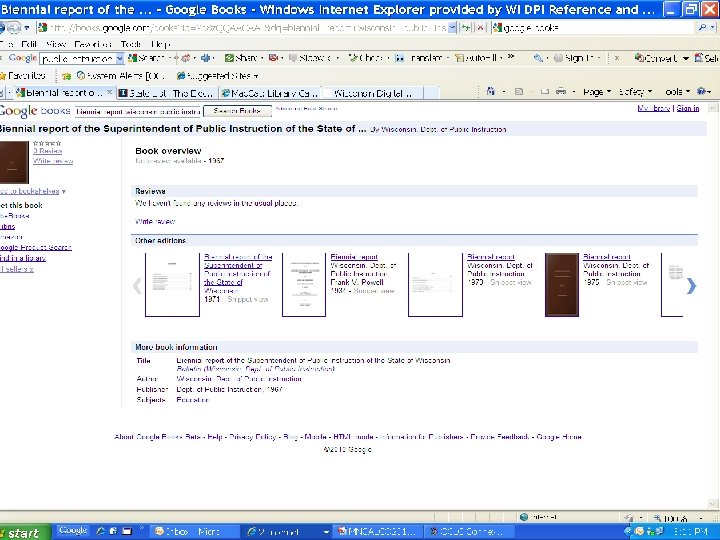Open the 1971 edition thumbnail

pyautogui.click(x=172, y=285)
